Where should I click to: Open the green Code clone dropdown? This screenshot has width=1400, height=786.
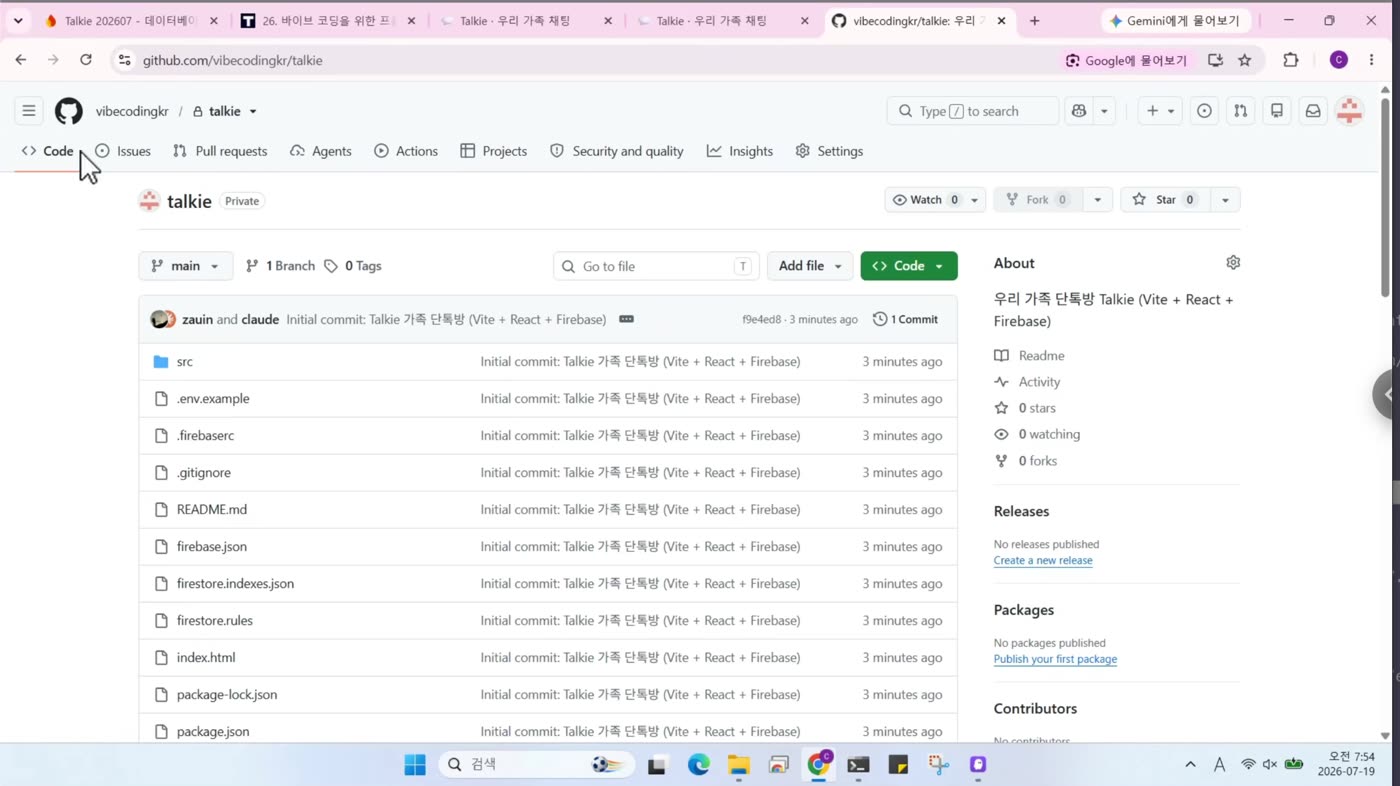[x=908, y=266]
